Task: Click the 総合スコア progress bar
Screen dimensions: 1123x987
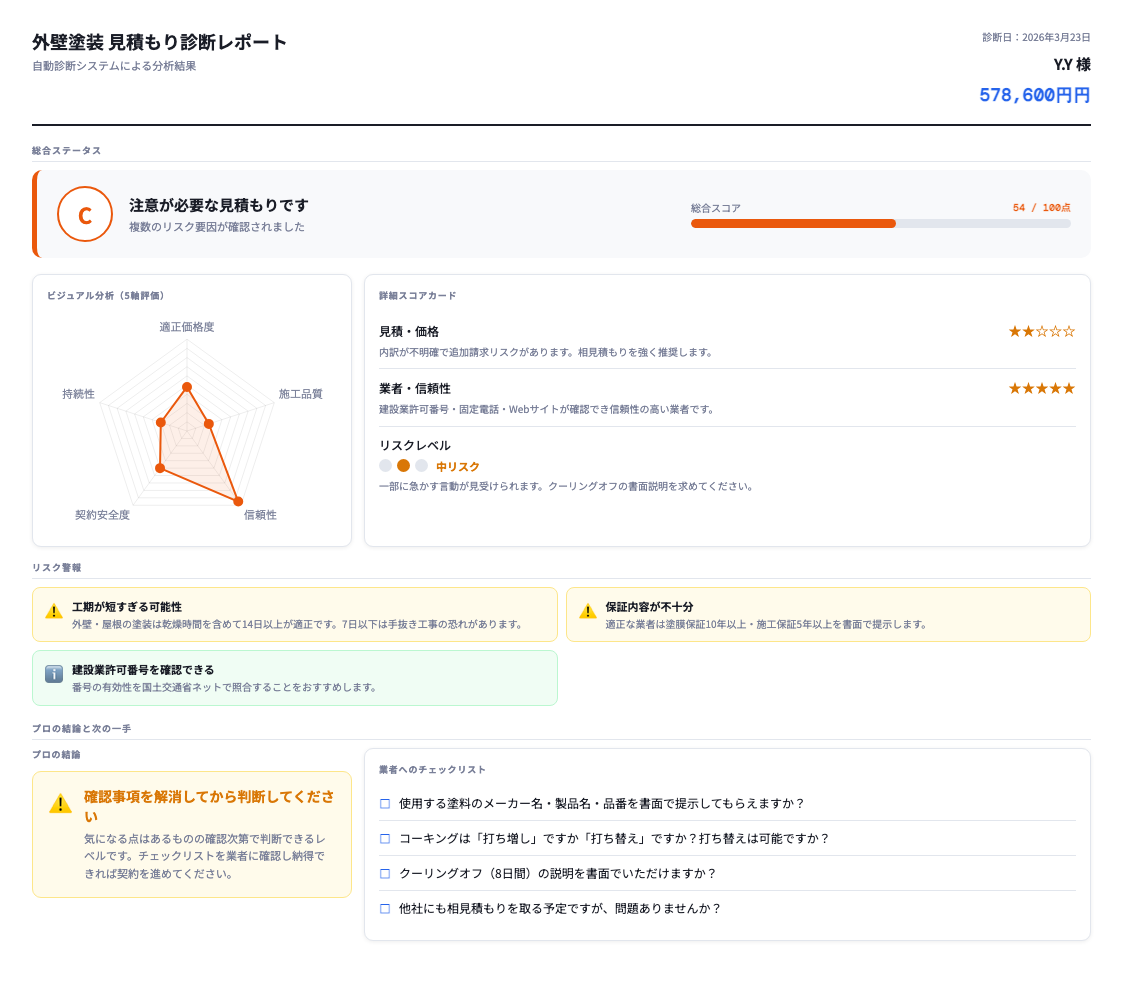Action: coord(880,223)
